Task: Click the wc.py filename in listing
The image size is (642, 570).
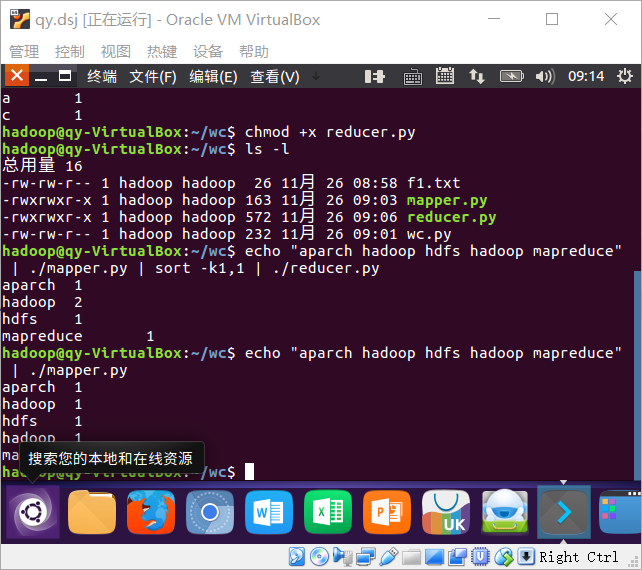Action: point(429,234)
